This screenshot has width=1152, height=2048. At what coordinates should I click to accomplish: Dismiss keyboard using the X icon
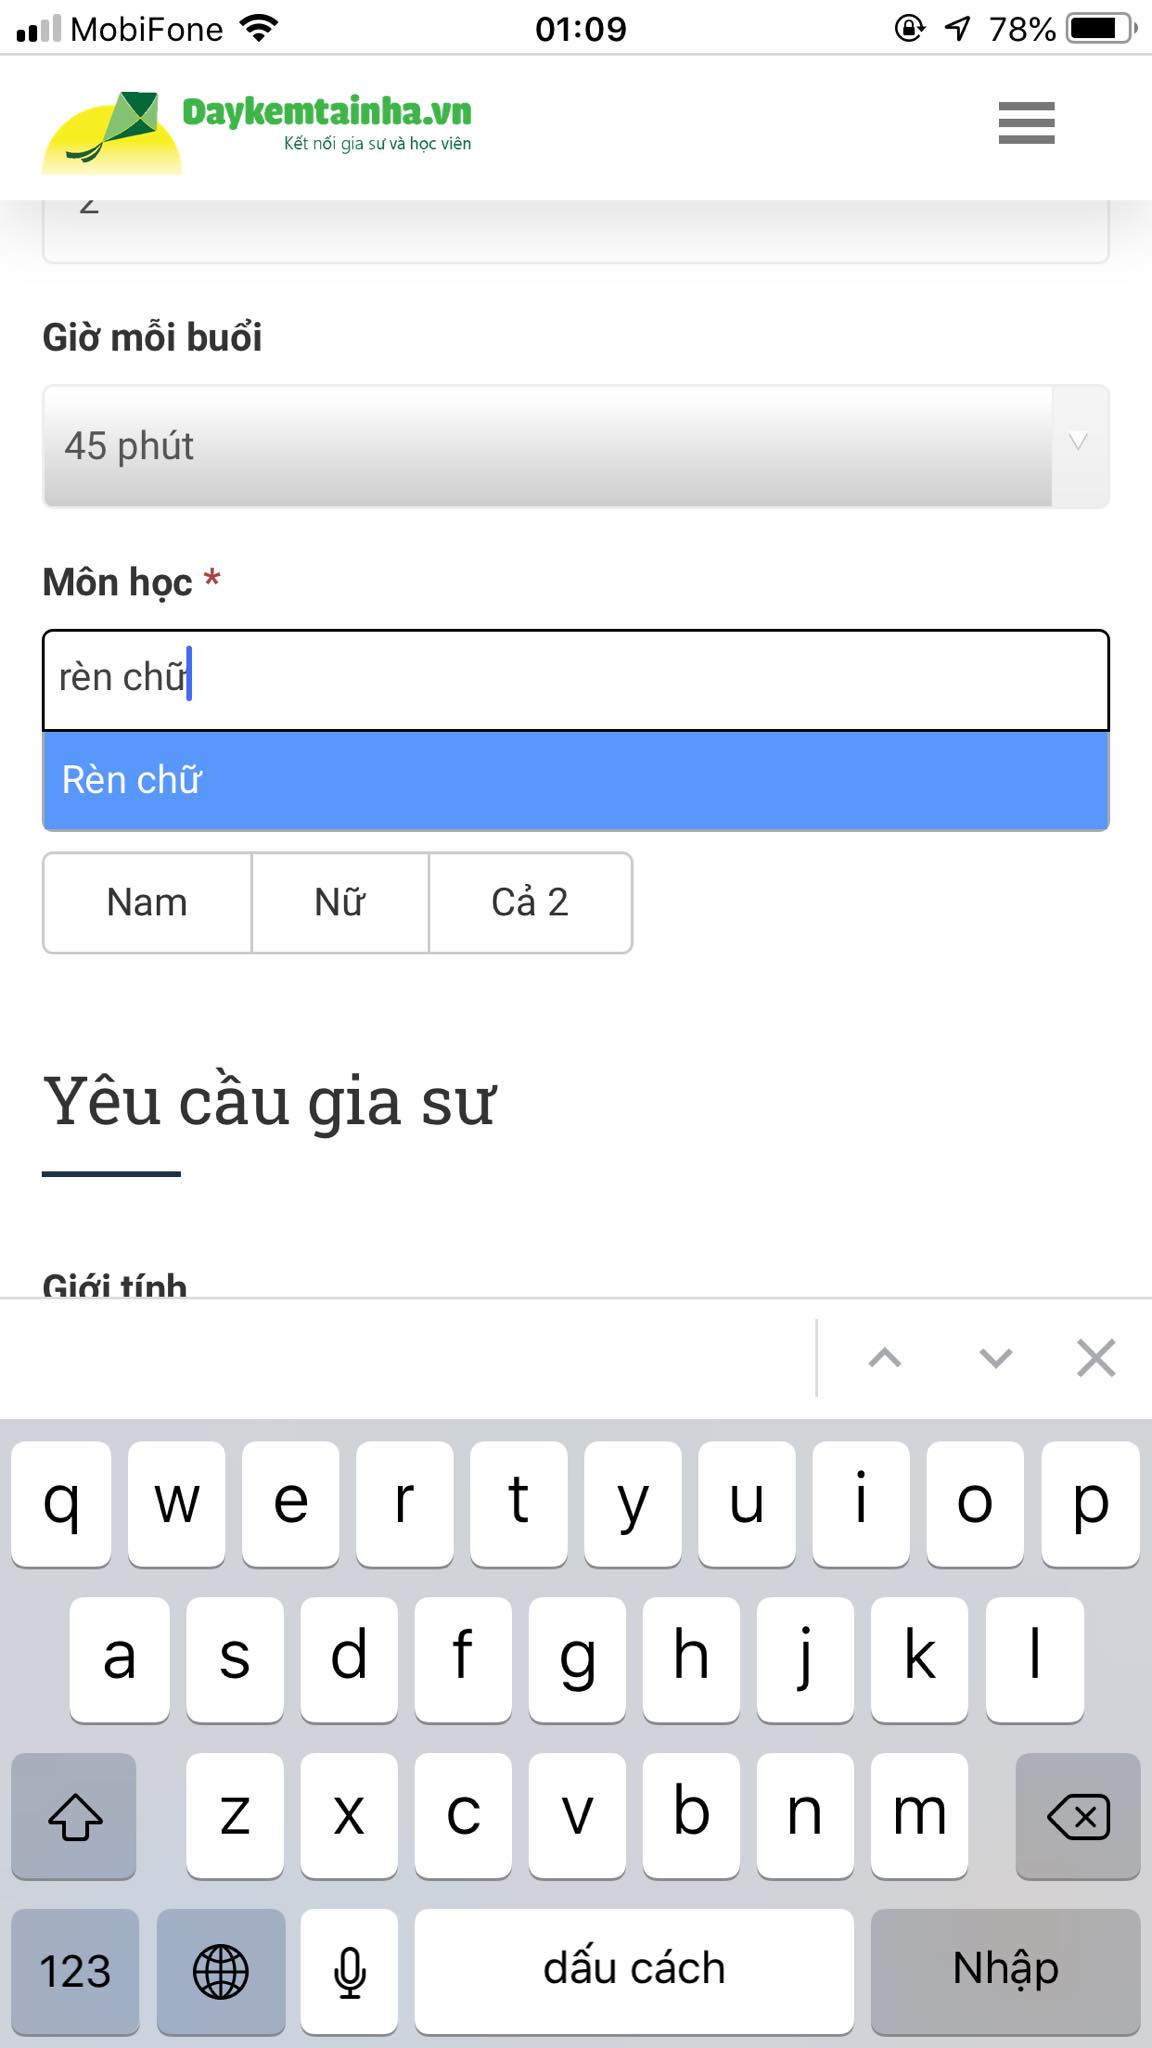(1096, 1358)
